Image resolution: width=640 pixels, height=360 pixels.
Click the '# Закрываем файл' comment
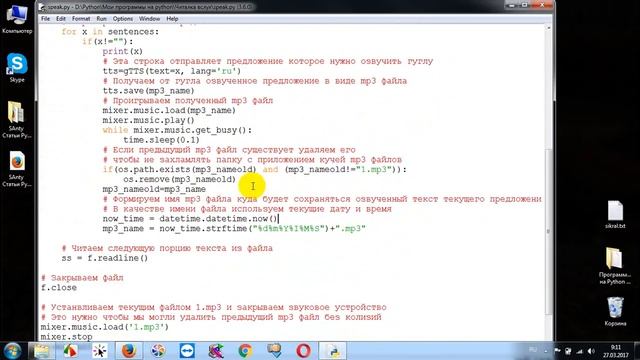(x=82, y=278)
